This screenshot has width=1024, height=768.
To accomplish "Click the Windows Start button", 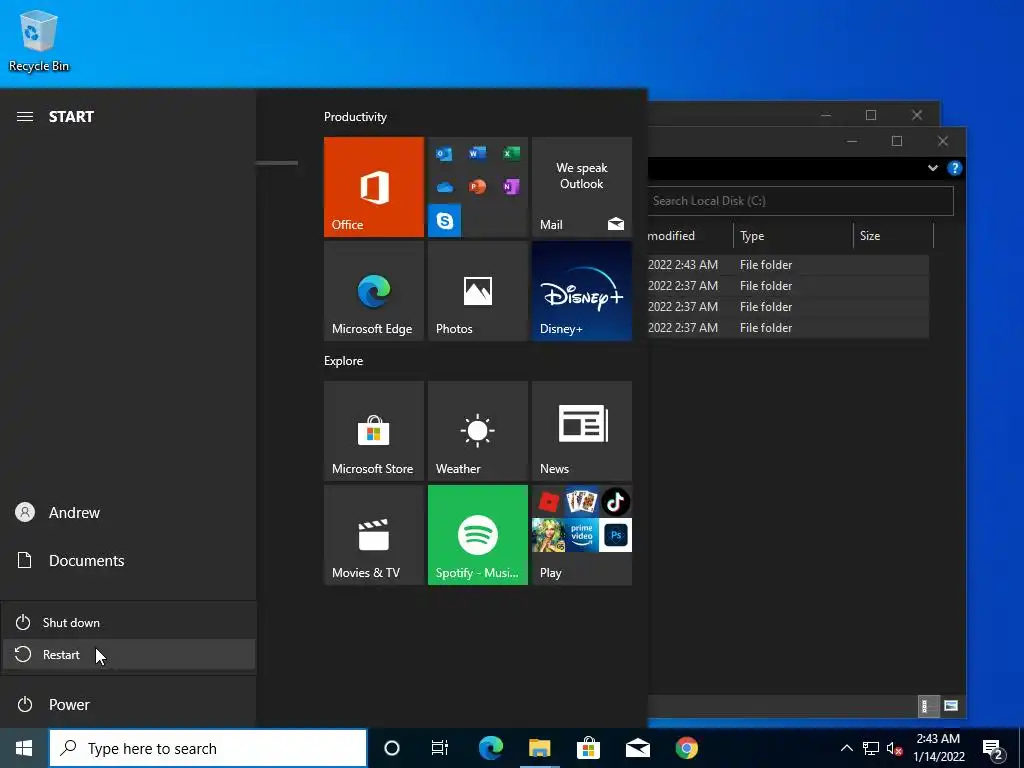I will coord(24,748).
